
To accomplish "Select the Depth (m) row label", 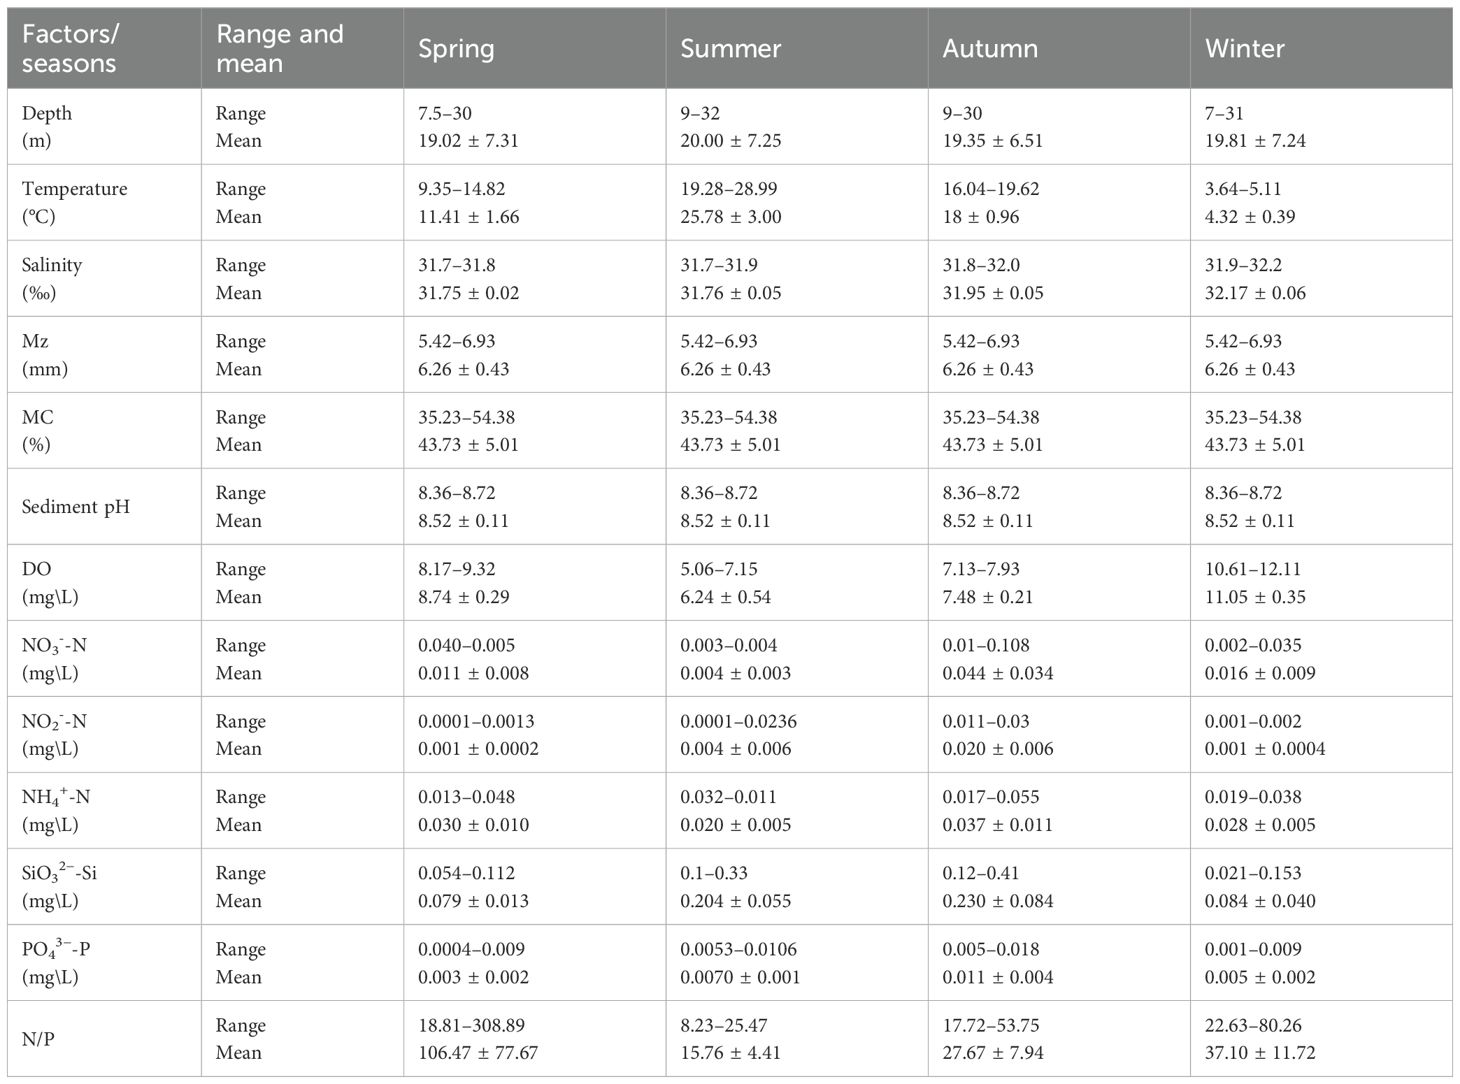I will [x=47, y=127].
